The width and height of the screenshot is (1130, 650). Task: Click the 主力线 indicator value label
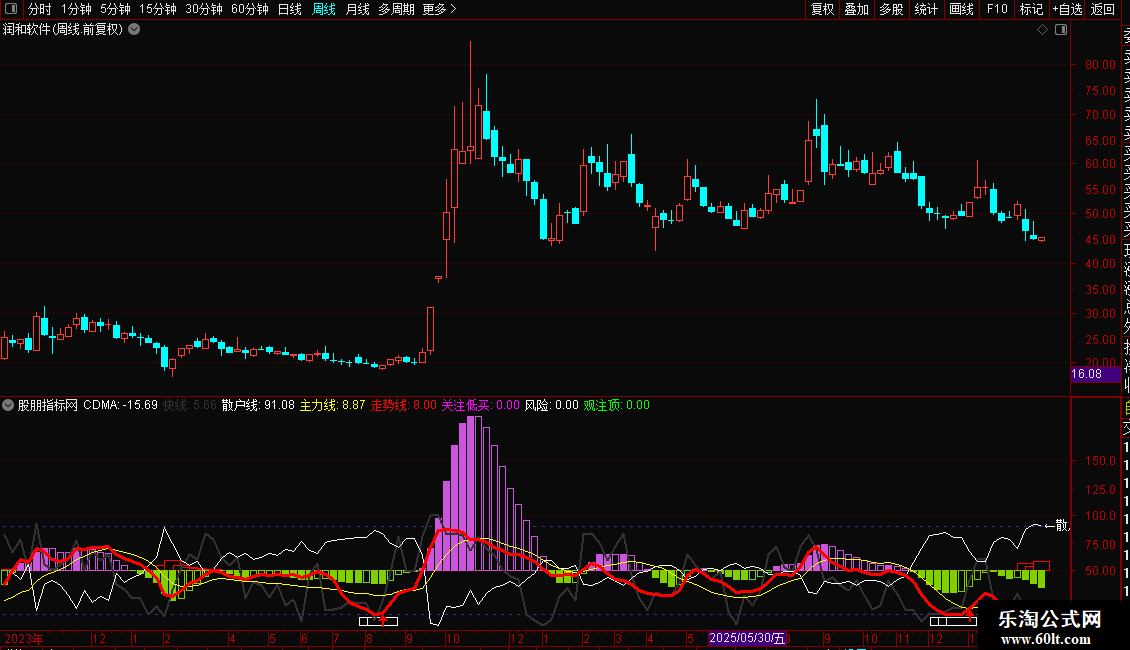(x=332, y=405)
